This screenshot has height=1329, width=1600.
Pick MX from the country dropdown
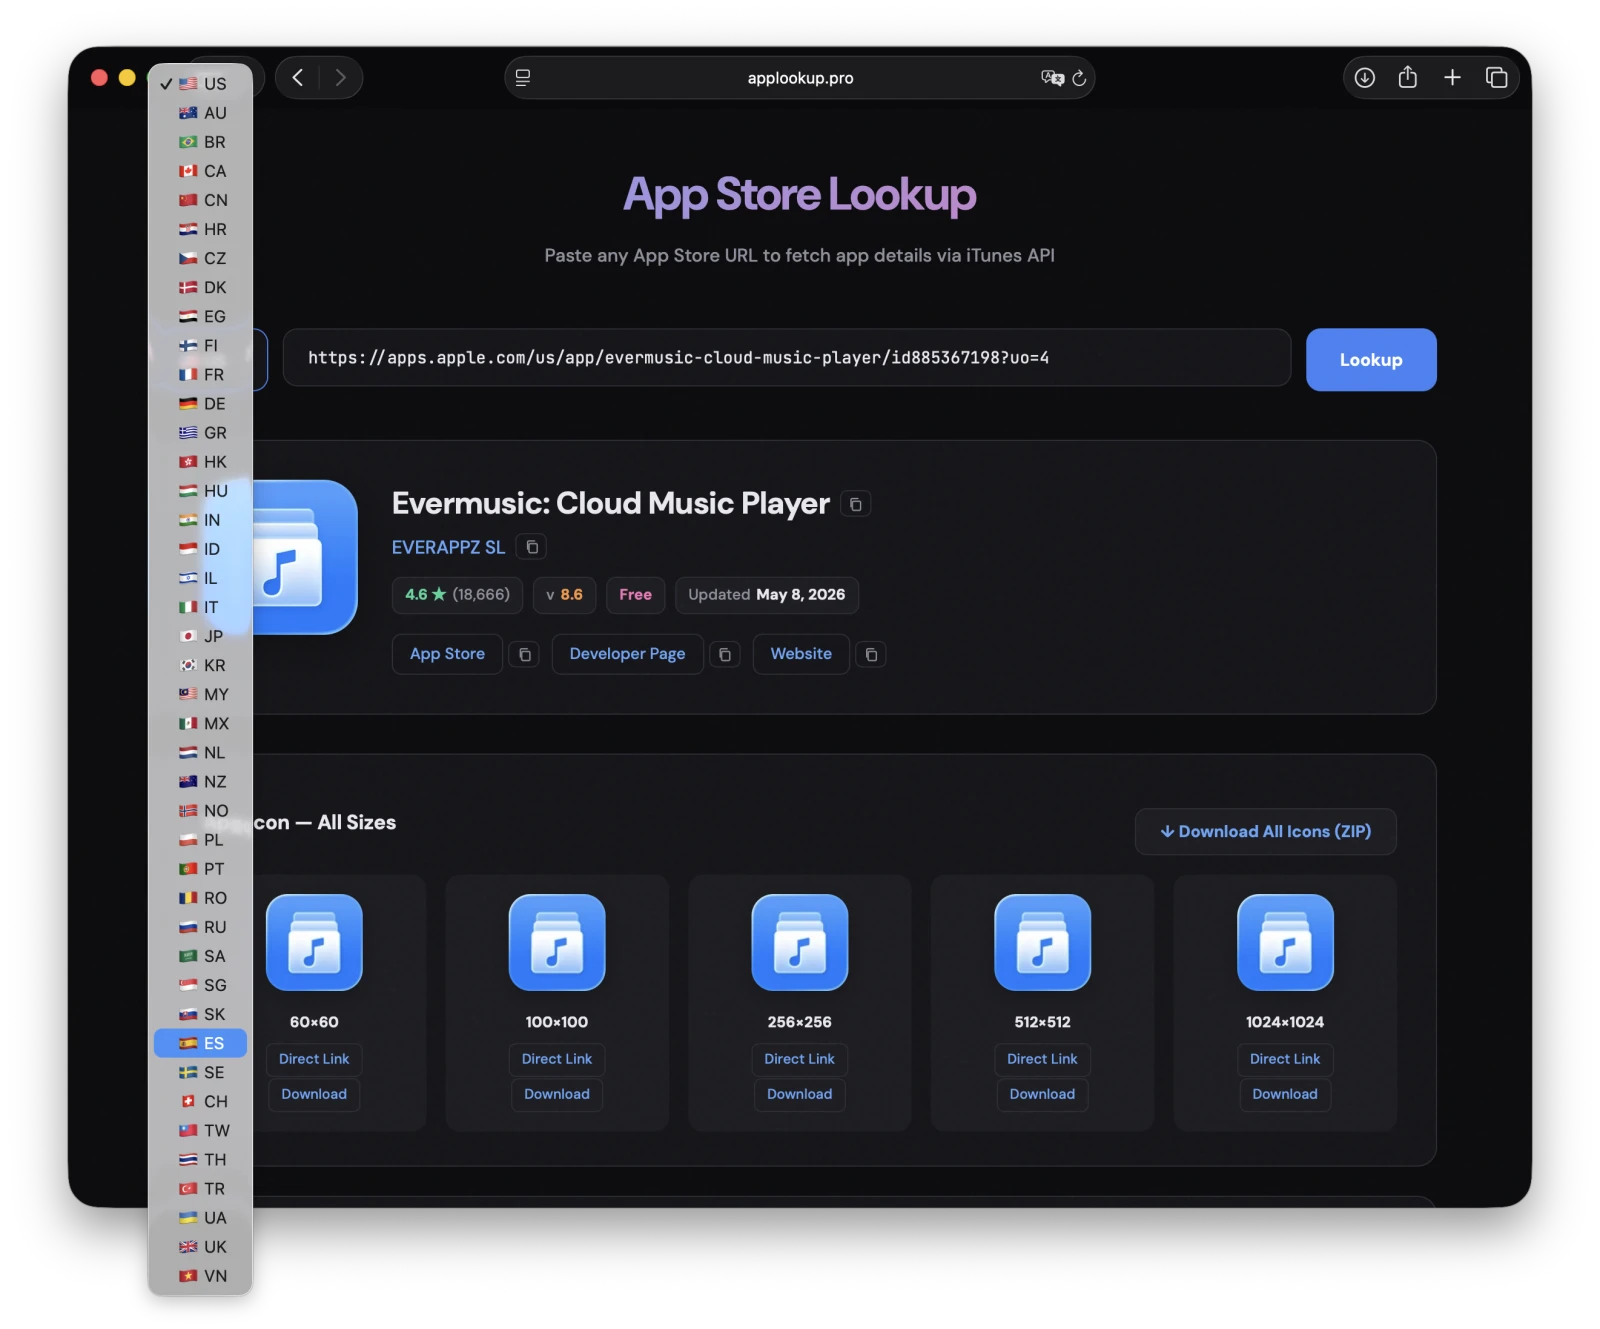coord(201,723)
